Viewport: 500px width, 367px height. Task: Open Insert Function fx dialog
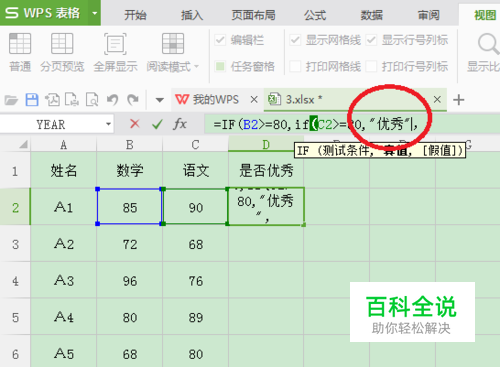pyautogui.click(x=180, y=124)
